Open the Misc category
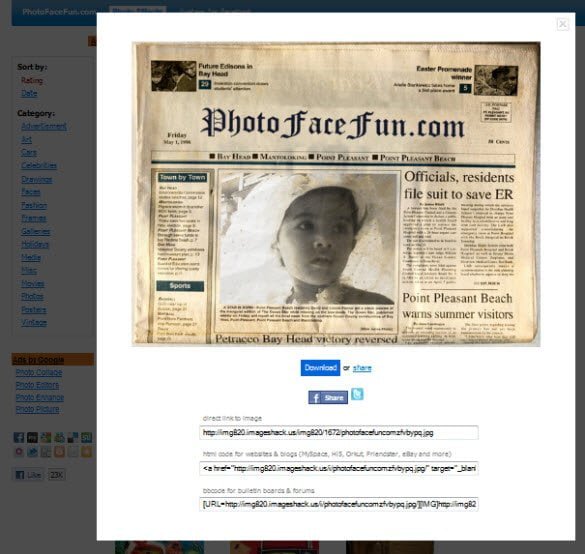The width and height of the screenshot is (585, 554). (x=29, y=270)
